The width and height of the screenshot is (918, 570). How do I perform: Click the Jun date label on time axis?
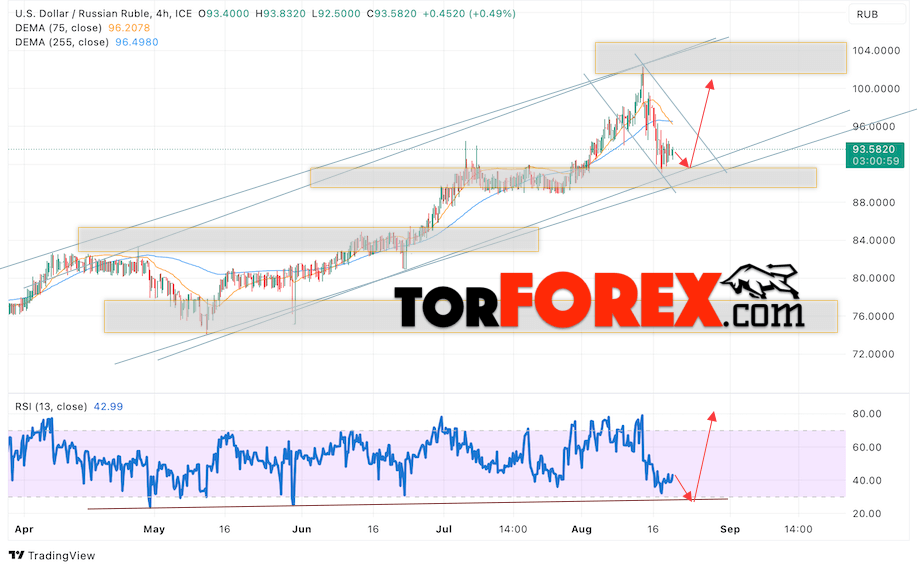(x=302, y=529)
